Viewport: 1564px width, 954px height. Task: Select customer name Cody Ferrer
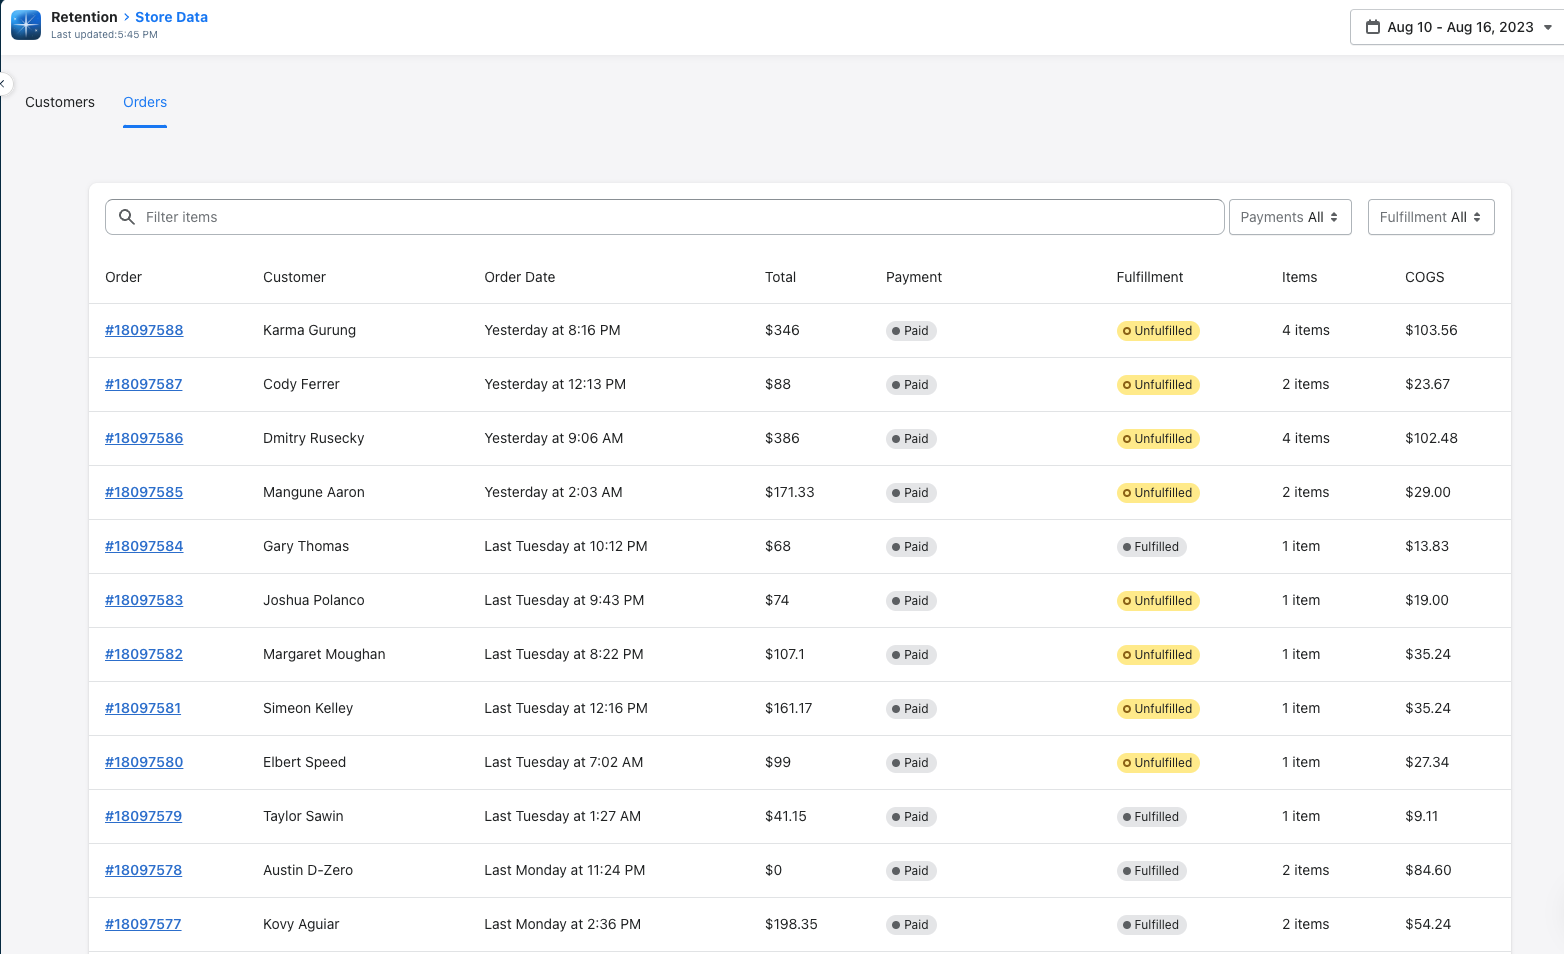(x=301, y=384)
